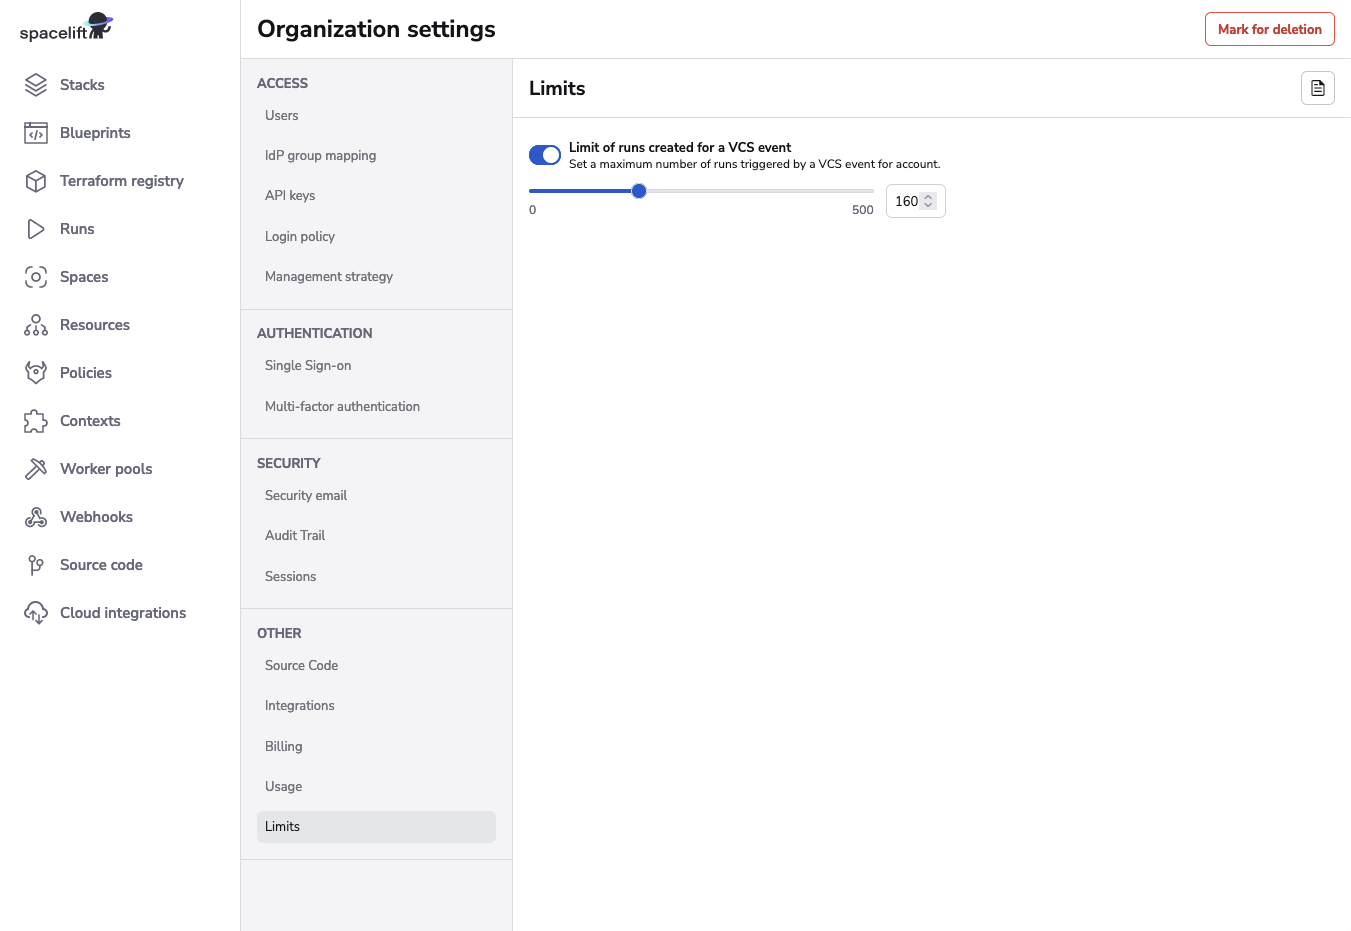Open Blueprints via its code icon
Screen dimensions: 1351x931
[36, 133]
